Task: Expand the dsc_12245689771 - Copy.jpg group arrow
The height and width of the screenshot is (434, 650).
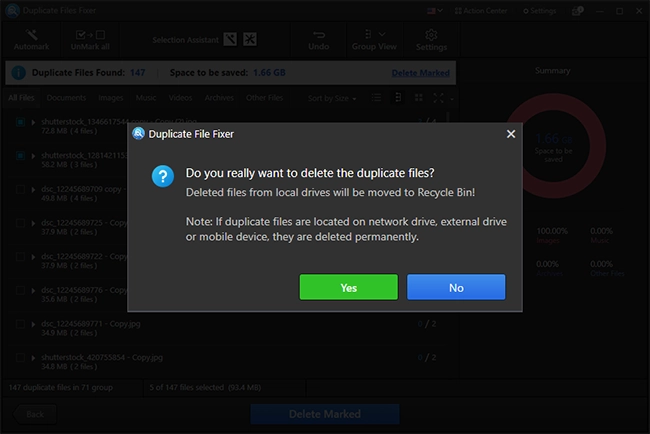Action: pos(33,324)
